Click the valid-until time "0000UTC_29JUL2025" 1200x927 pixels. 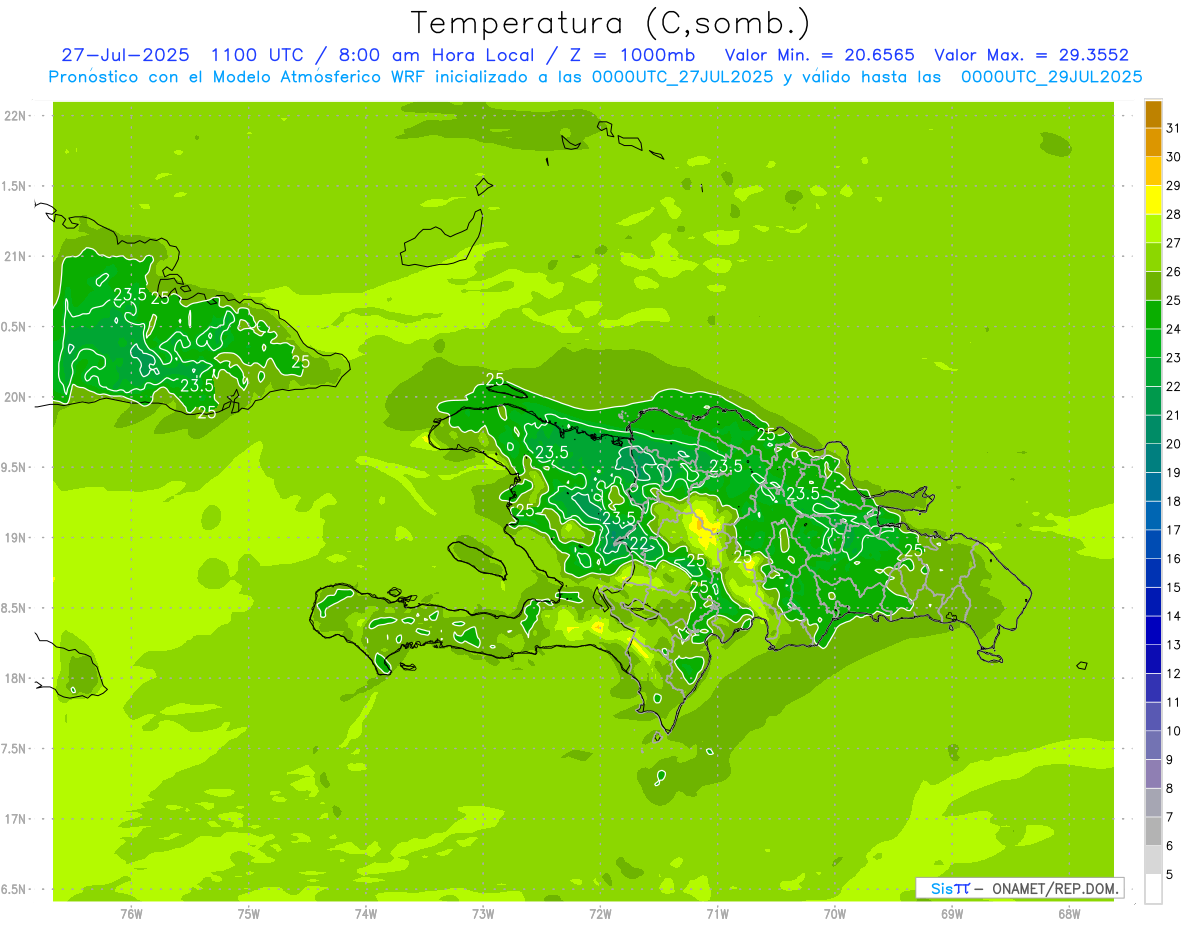coord(1051,77)
